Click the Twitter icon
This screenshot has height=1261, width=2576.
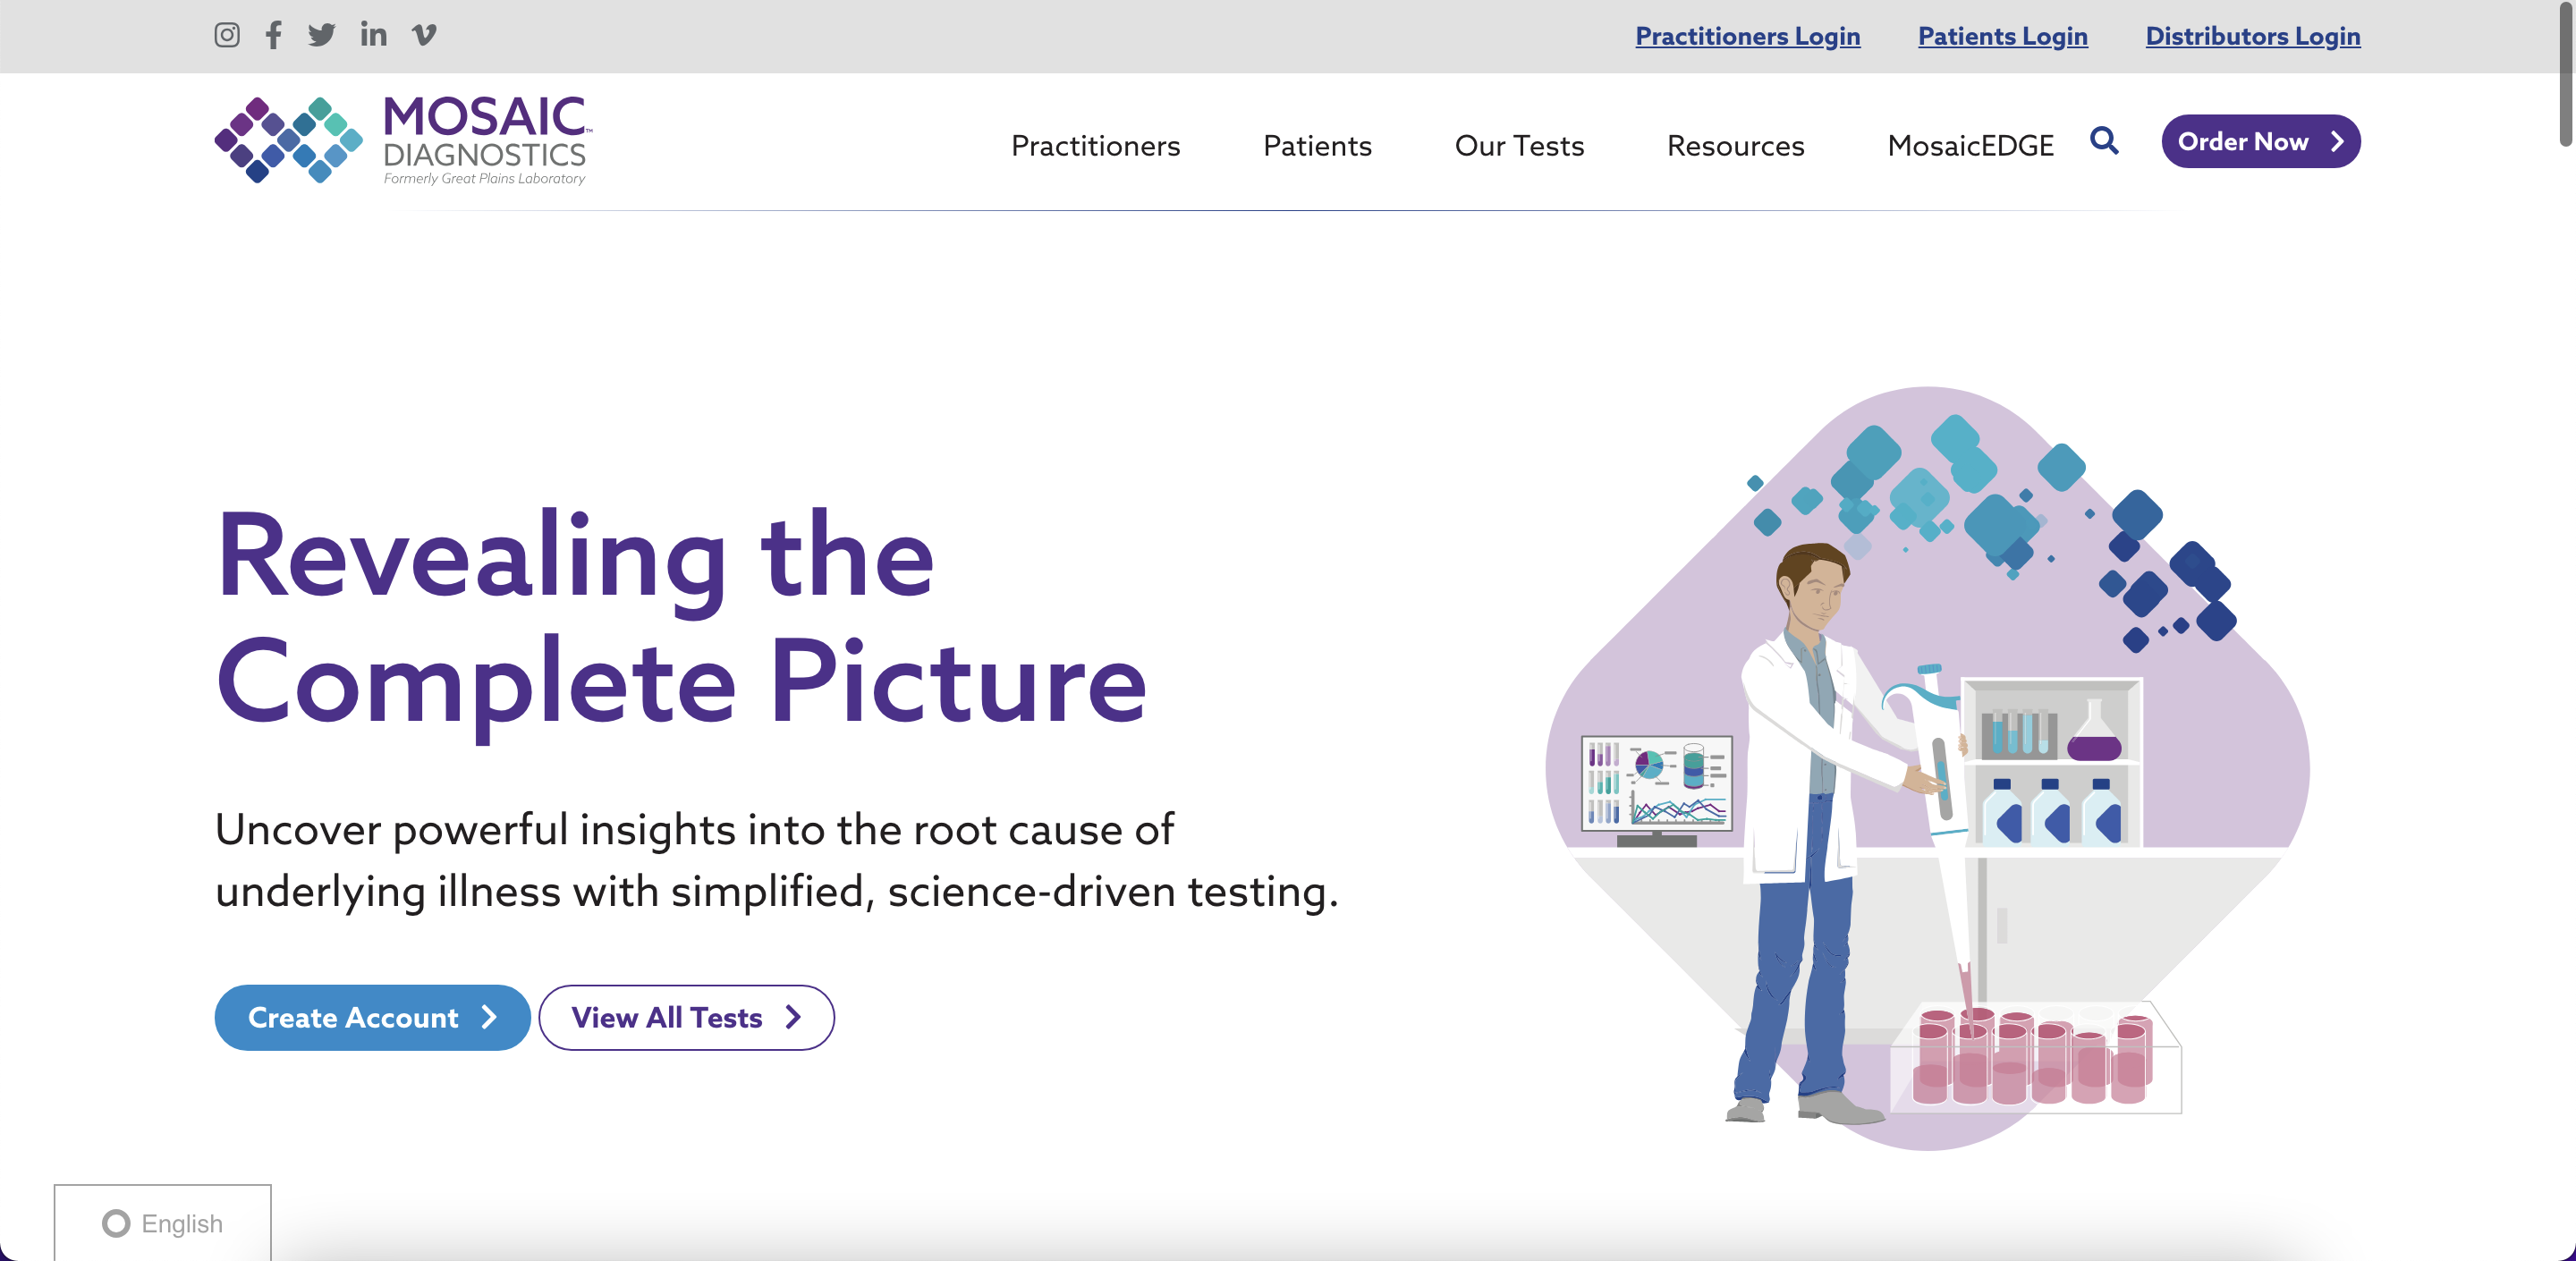coord(322,36)
